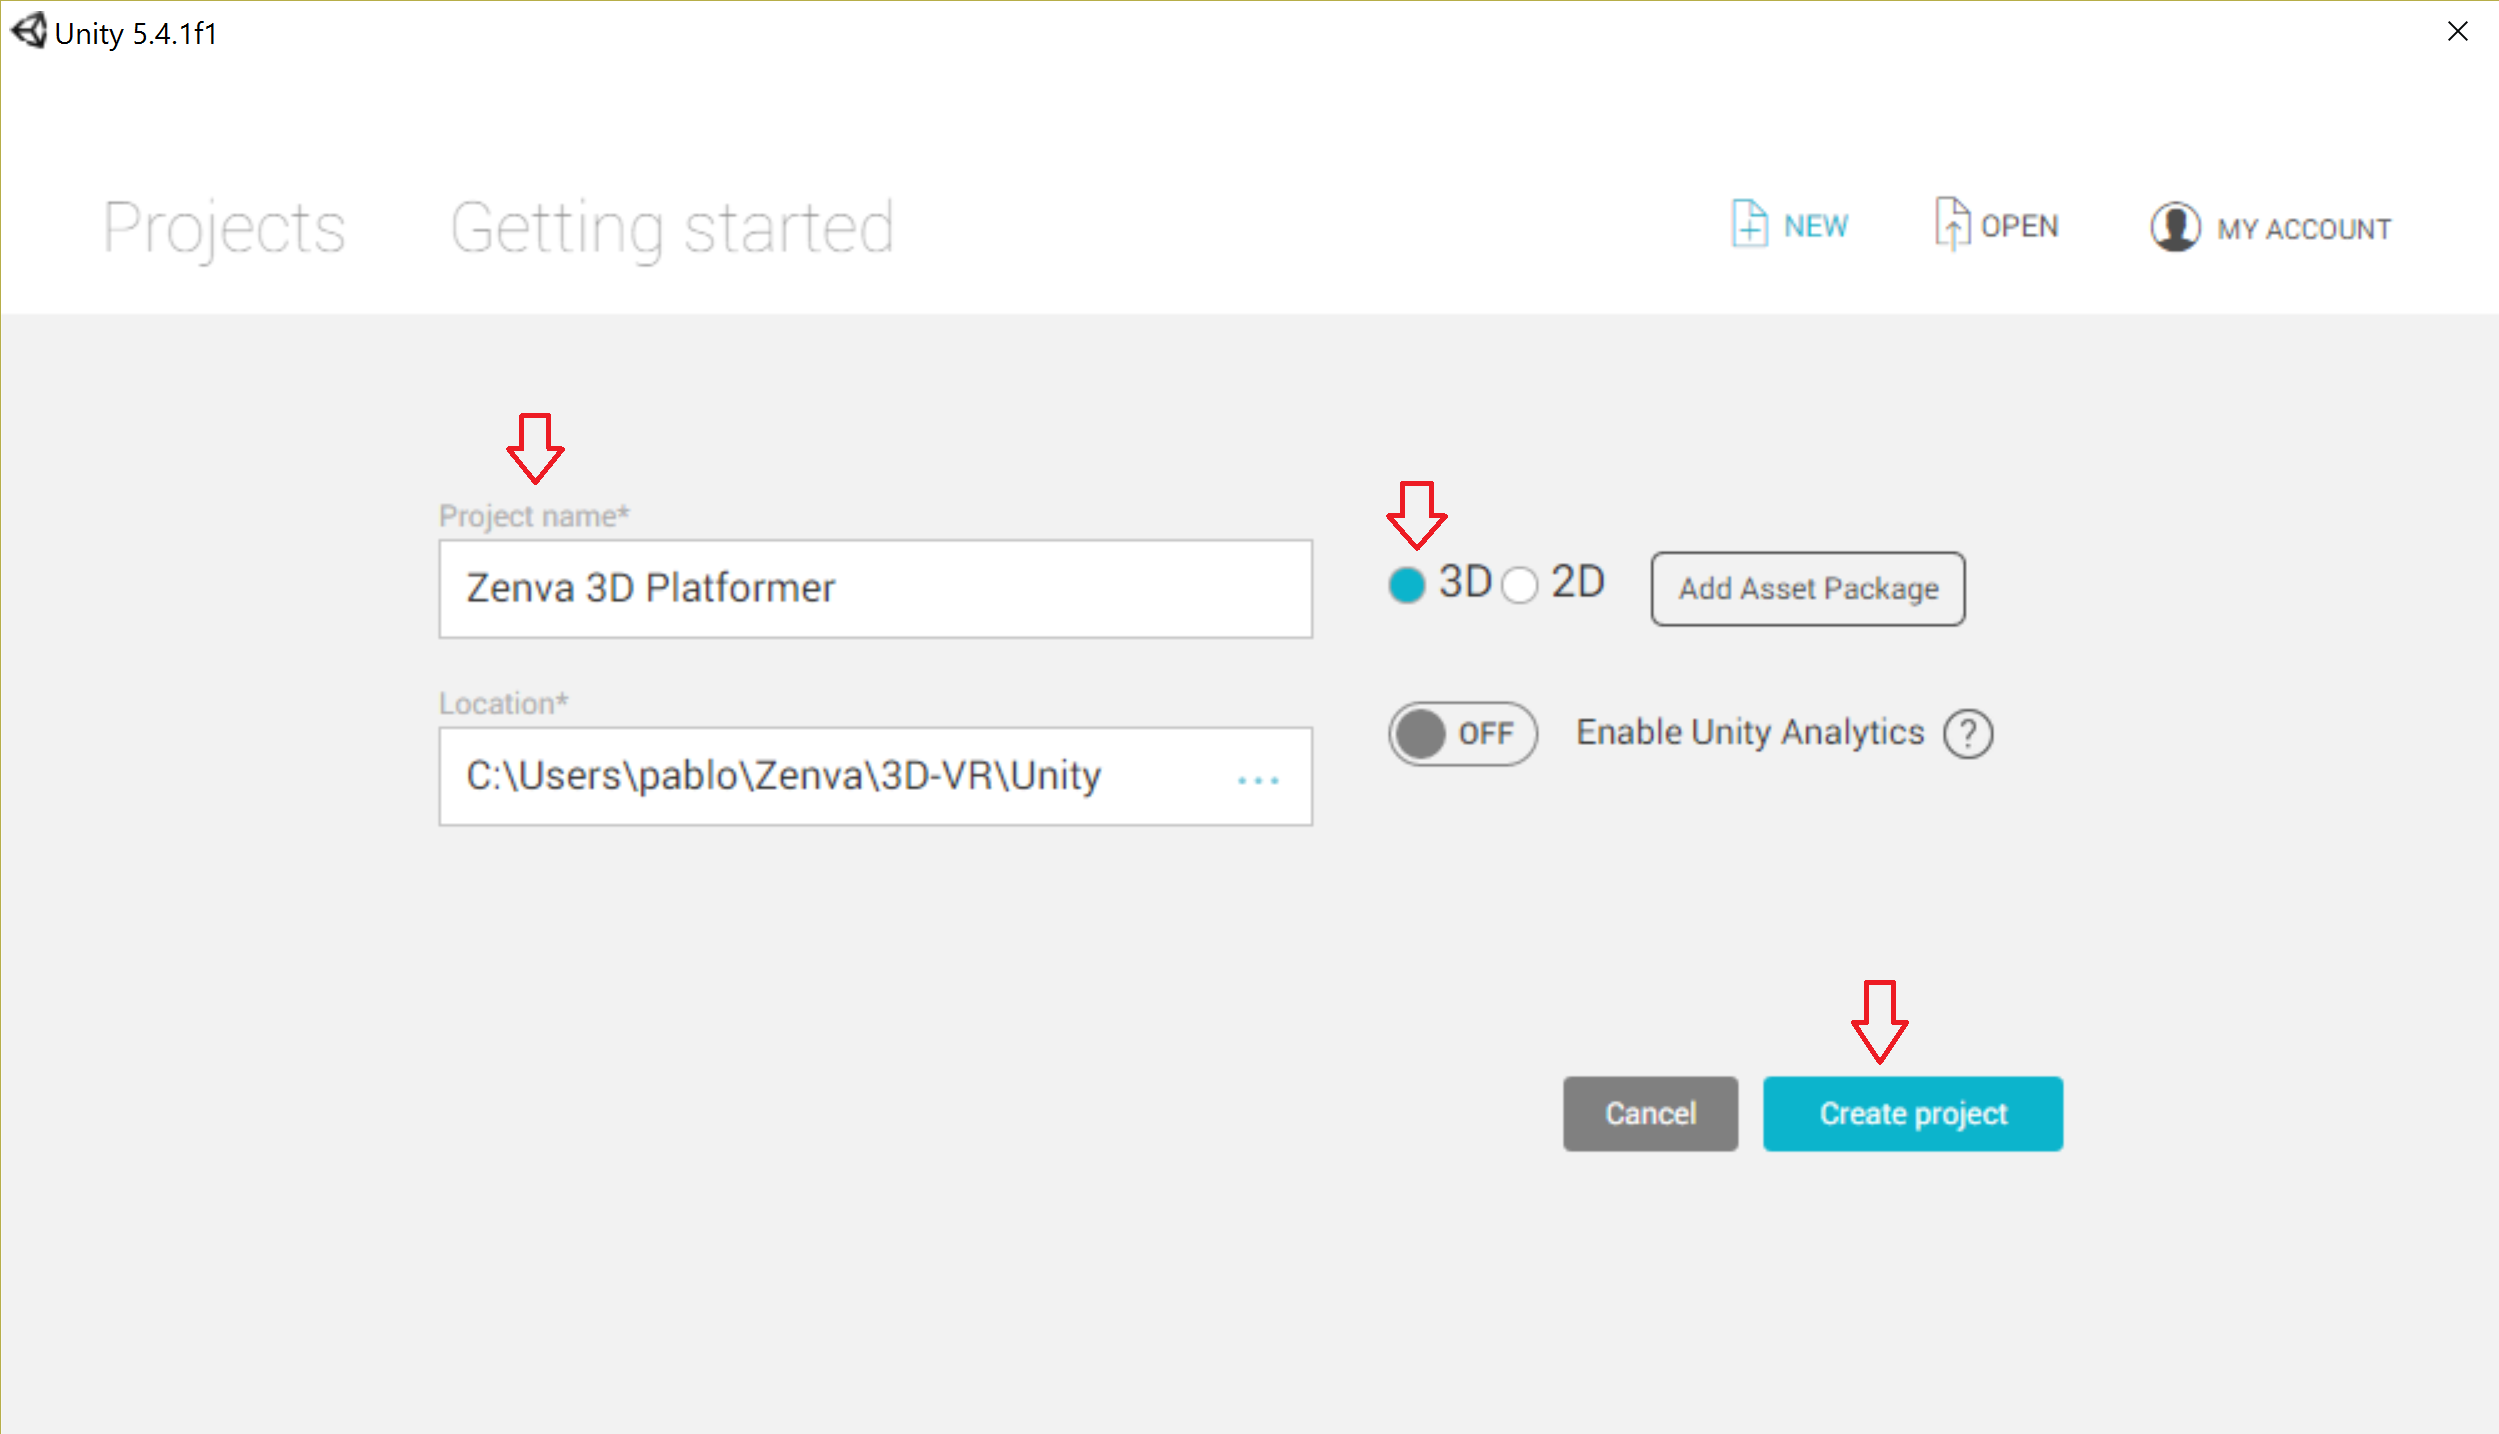Click the Project name input field
2499x1434 pixels.
click(875, 589)
